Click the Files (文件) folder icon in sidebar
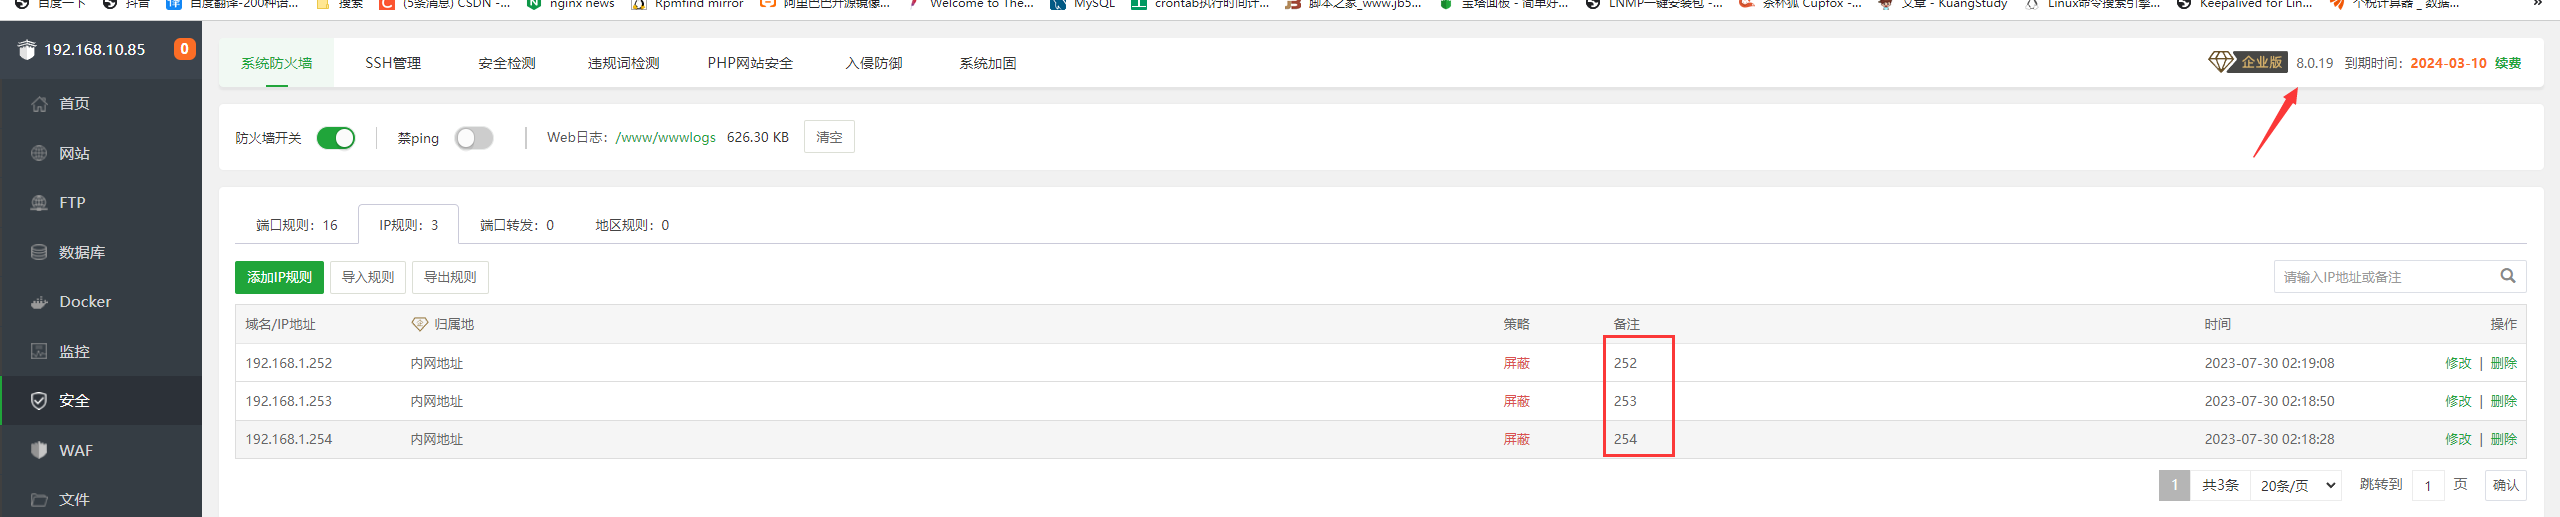This screenshot has height=517, width=2560. (39, 499)
